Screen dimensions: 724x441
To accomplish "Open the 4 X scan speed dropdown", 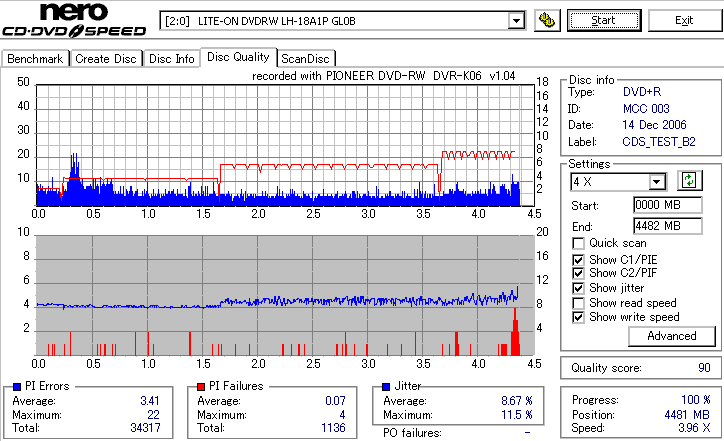I will [x=656, y=182].
